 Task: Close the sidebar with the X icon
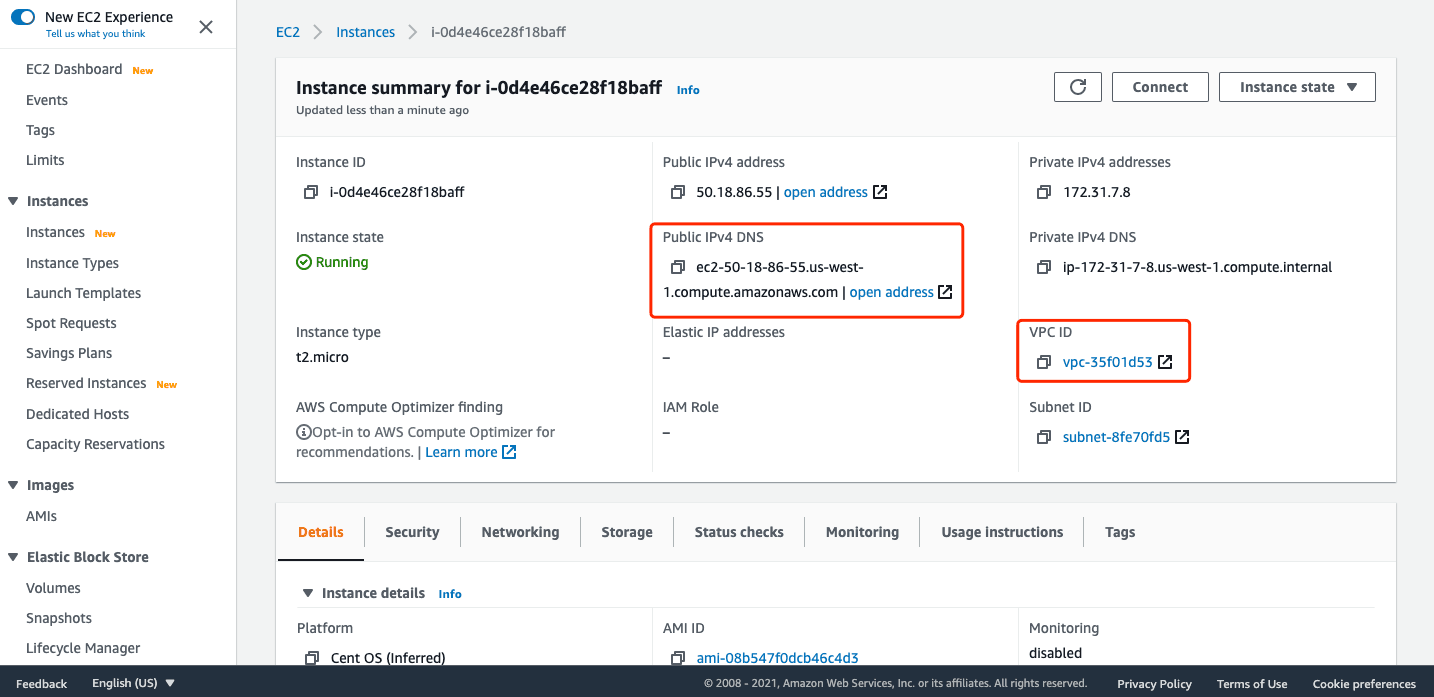tap(206, 27)
